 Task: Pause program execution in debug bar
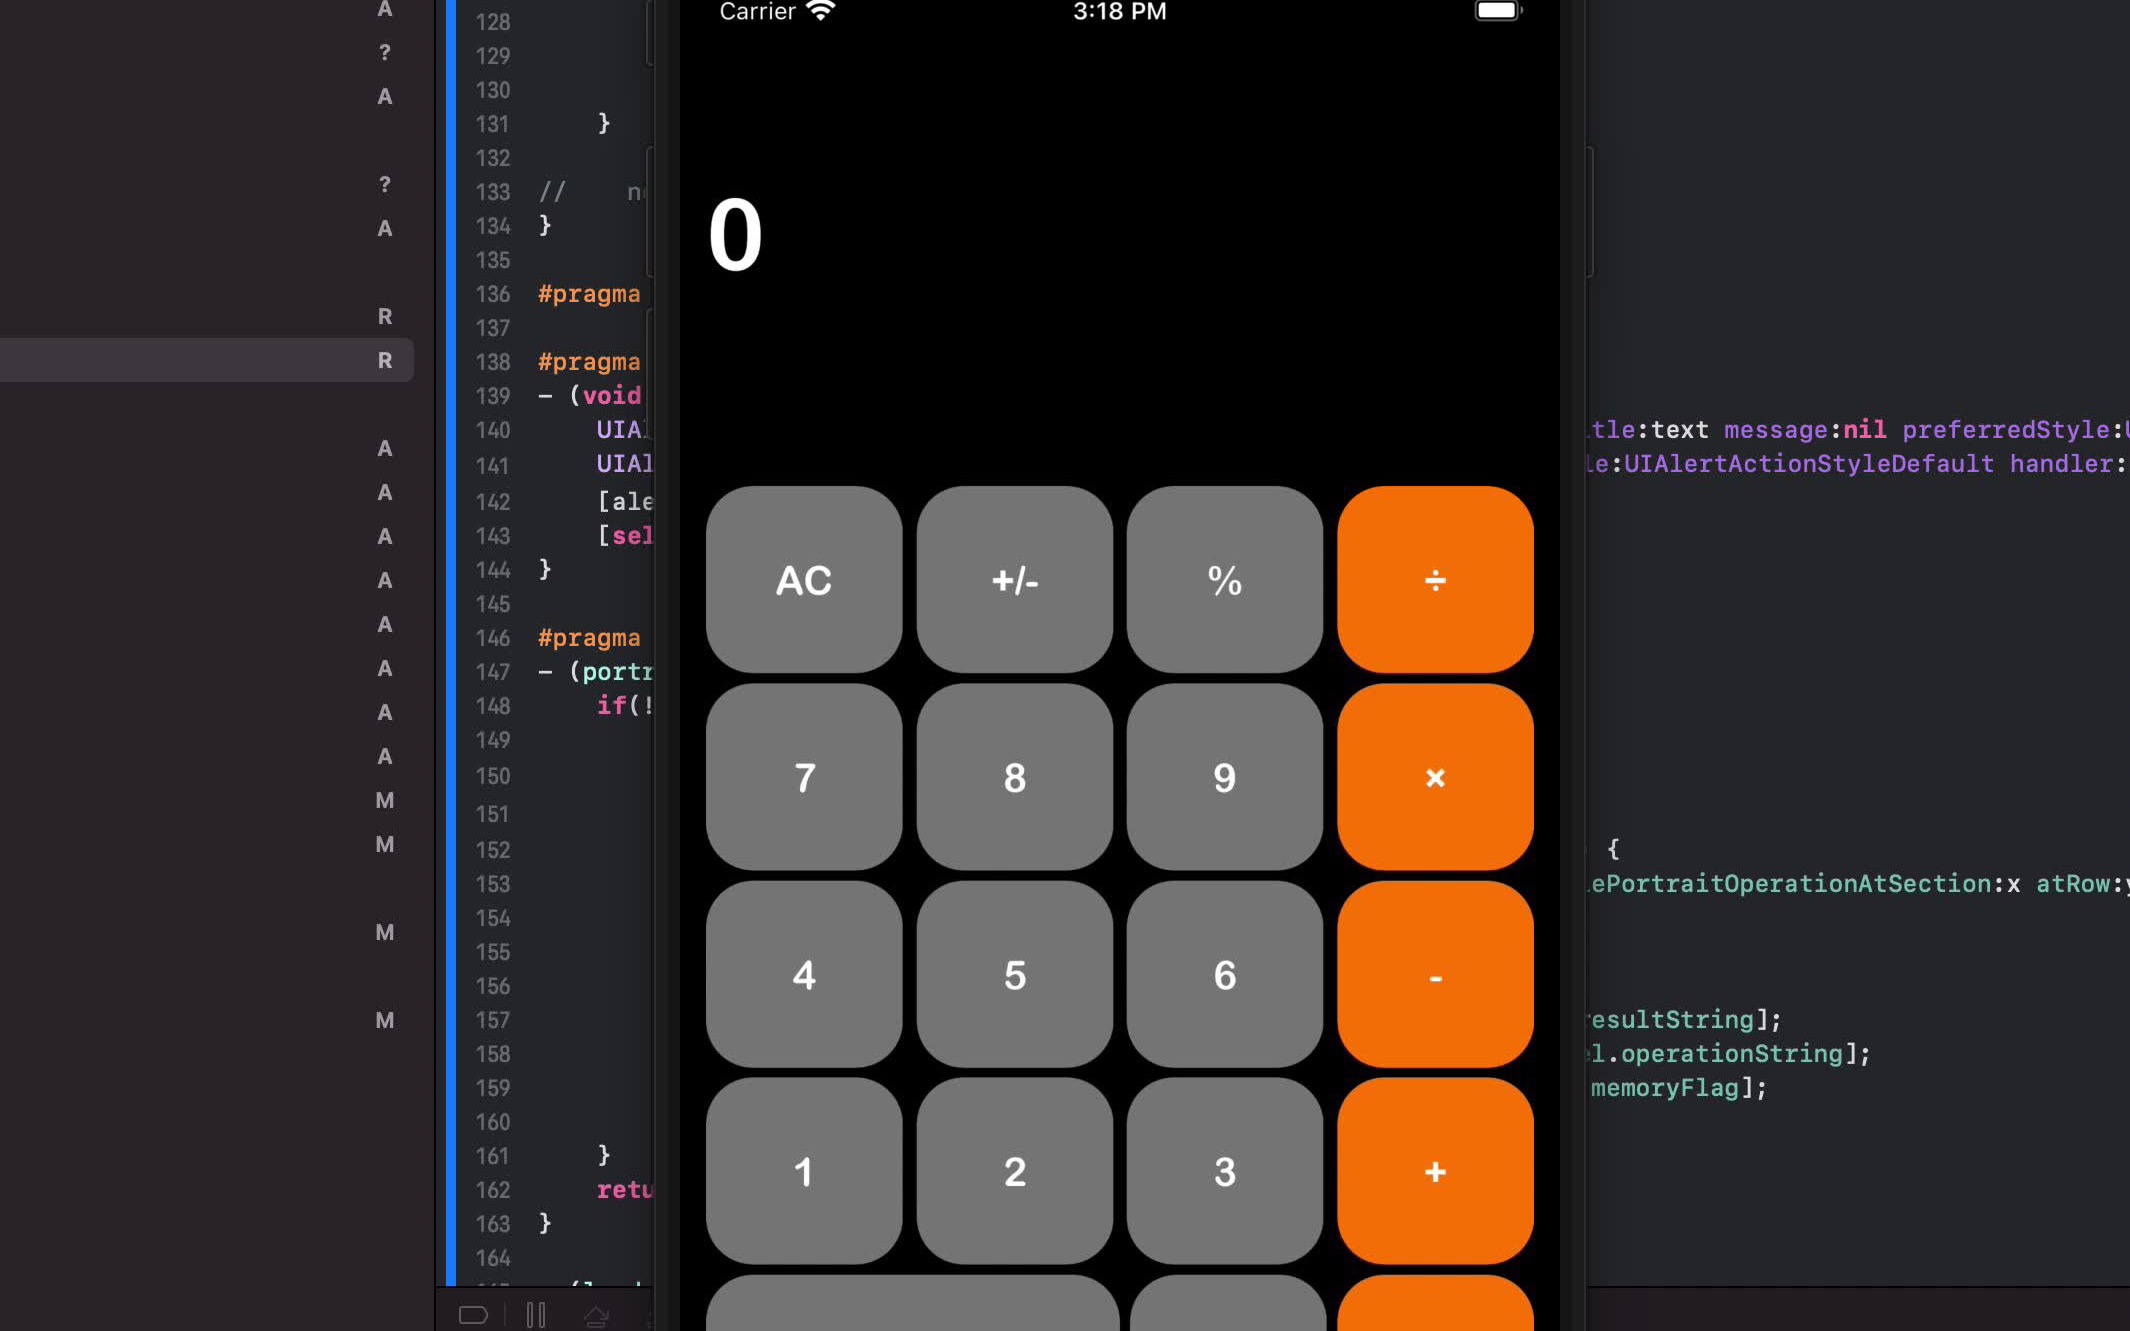click(536, 1315)
